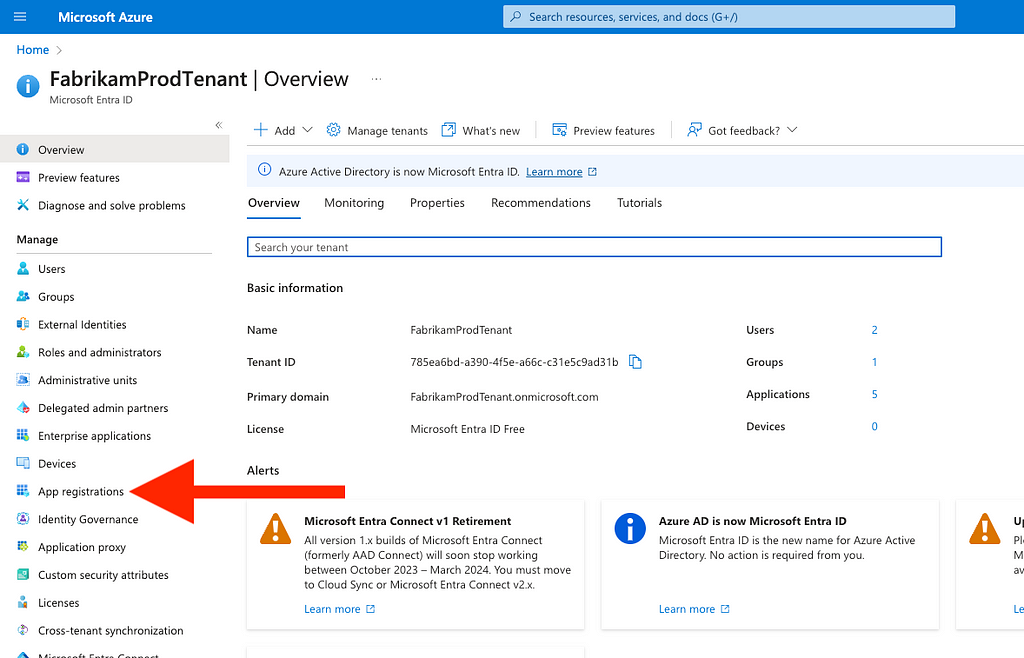Open Cross-tenant synchronization menu item
The width and height of the screenshot is (1024, 658).
(110, 631)
